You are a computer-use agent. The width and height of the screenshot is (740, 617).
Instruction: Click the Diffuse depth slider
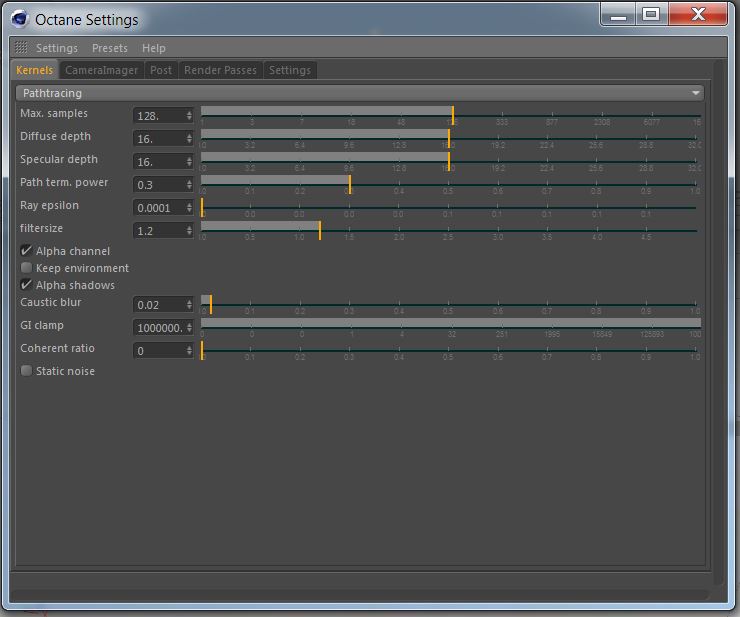point(451,139)
